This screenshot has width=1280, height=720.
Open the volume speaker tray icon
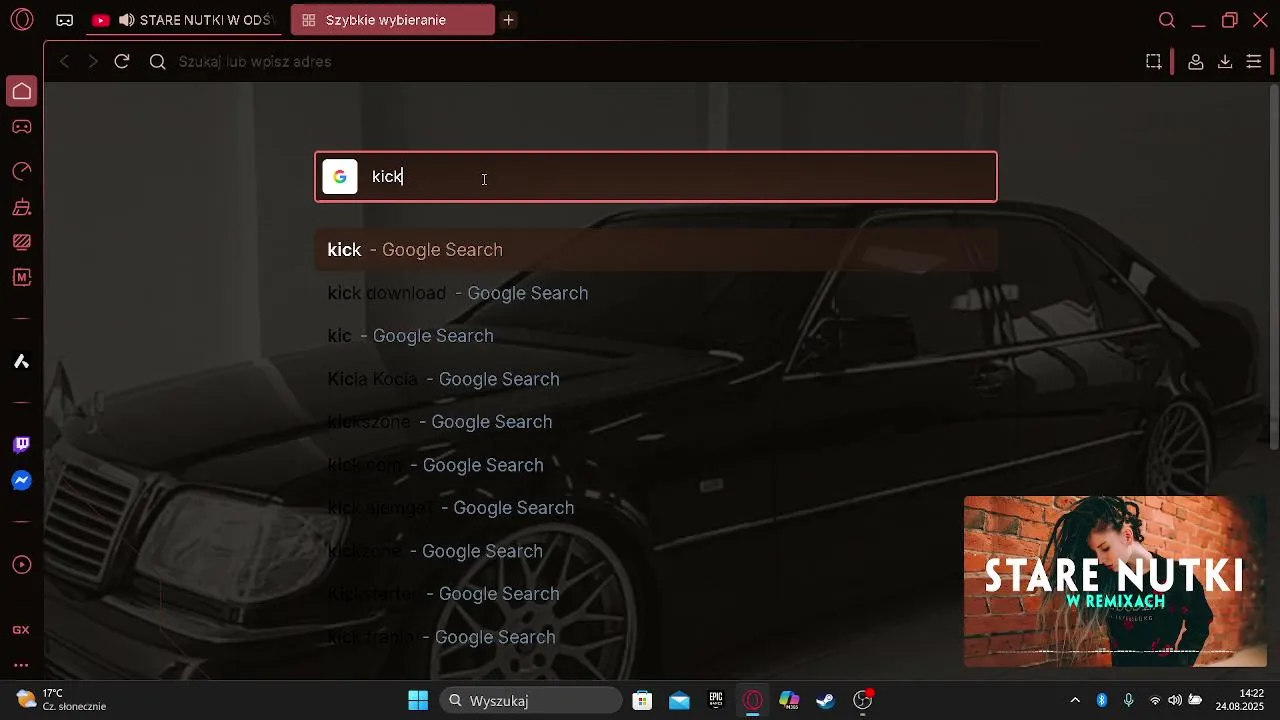click(x=1175, y=700)
